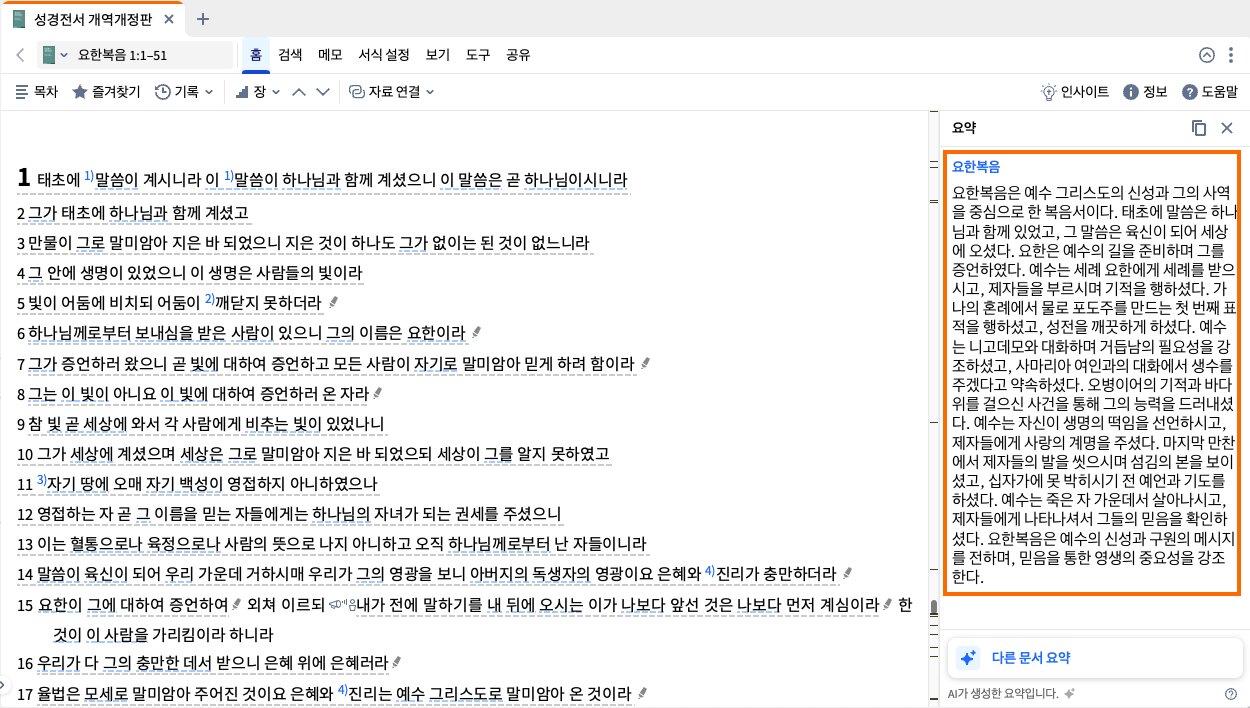Open the 정보 info panel
The height and width of the screenshot is (708, 1250).
tap(1145, 92)
